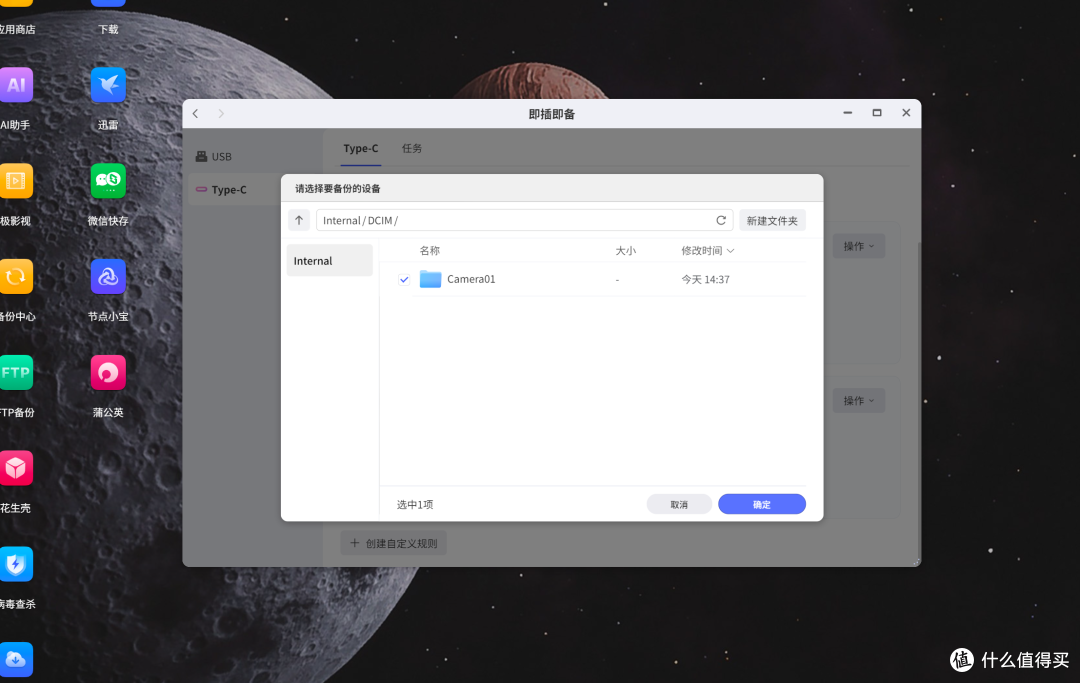Close the 即插即备 window

(906, 113)
